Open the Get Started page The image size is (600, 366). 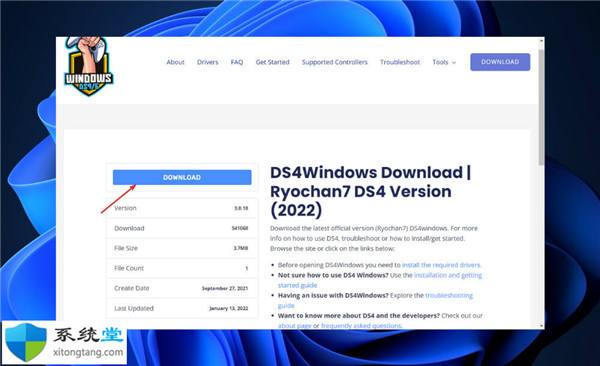(272, 62)
